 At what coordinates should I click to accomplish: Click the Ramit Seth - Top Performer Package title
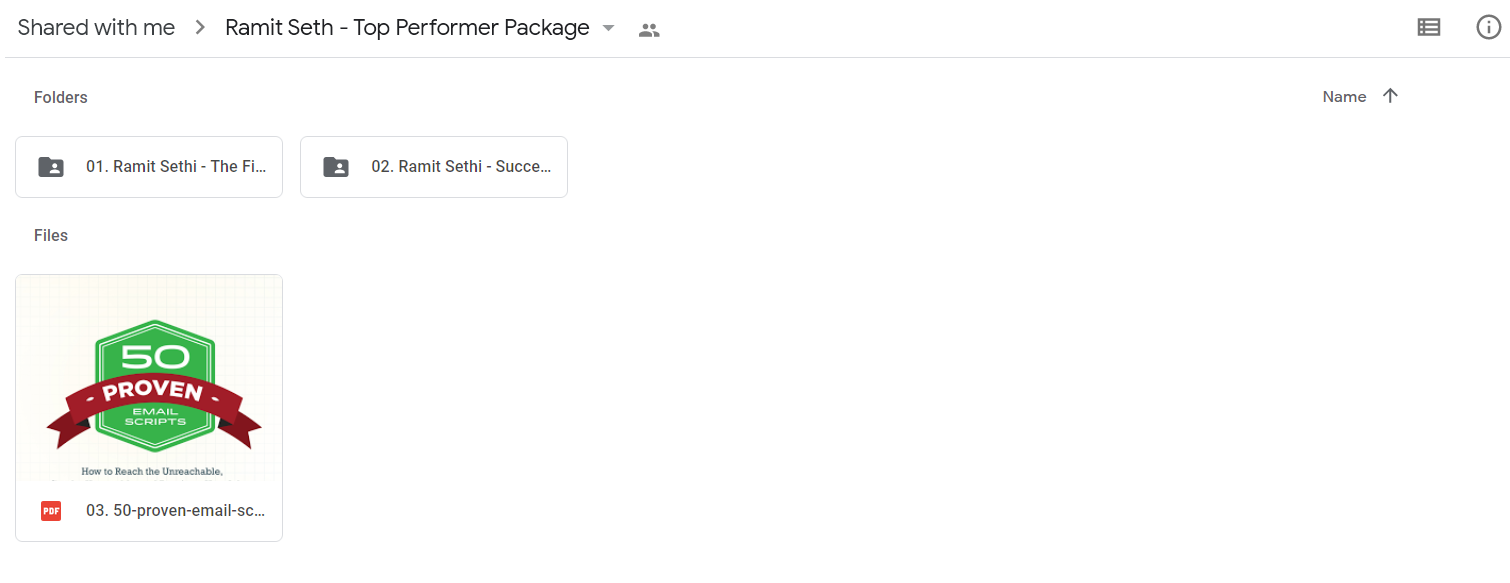(407, 28)
